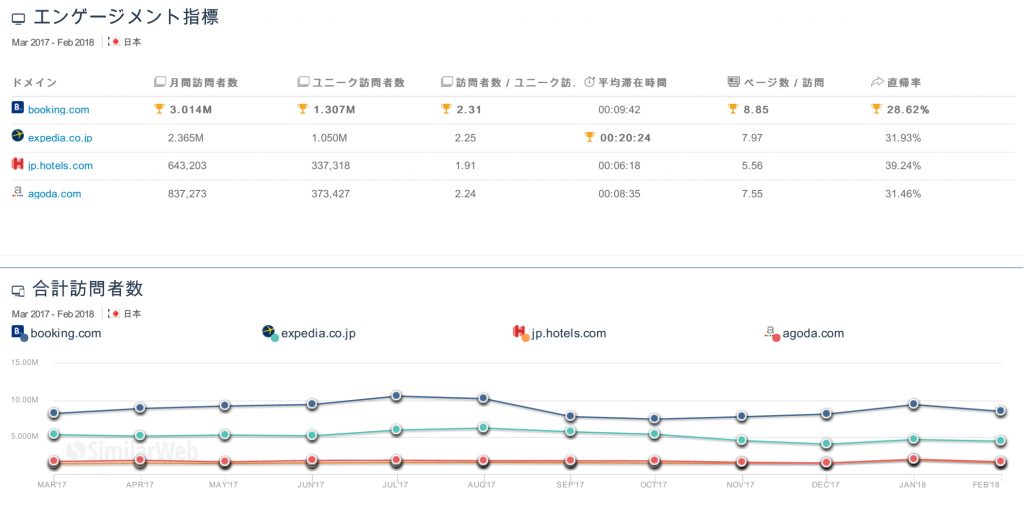Sort table by 月間訪問者数 column
The width and height of the screenshot is (1024, 520).
203,82
